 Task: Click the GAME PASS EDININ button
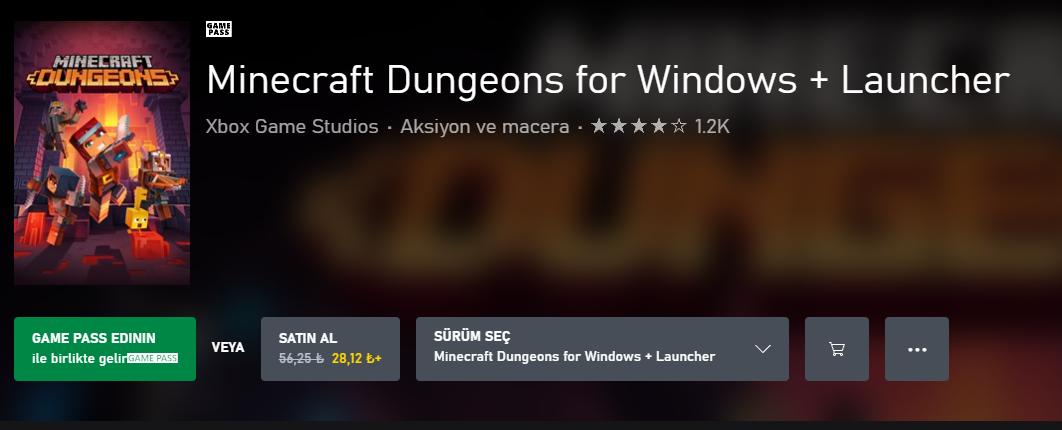(105, 349)
